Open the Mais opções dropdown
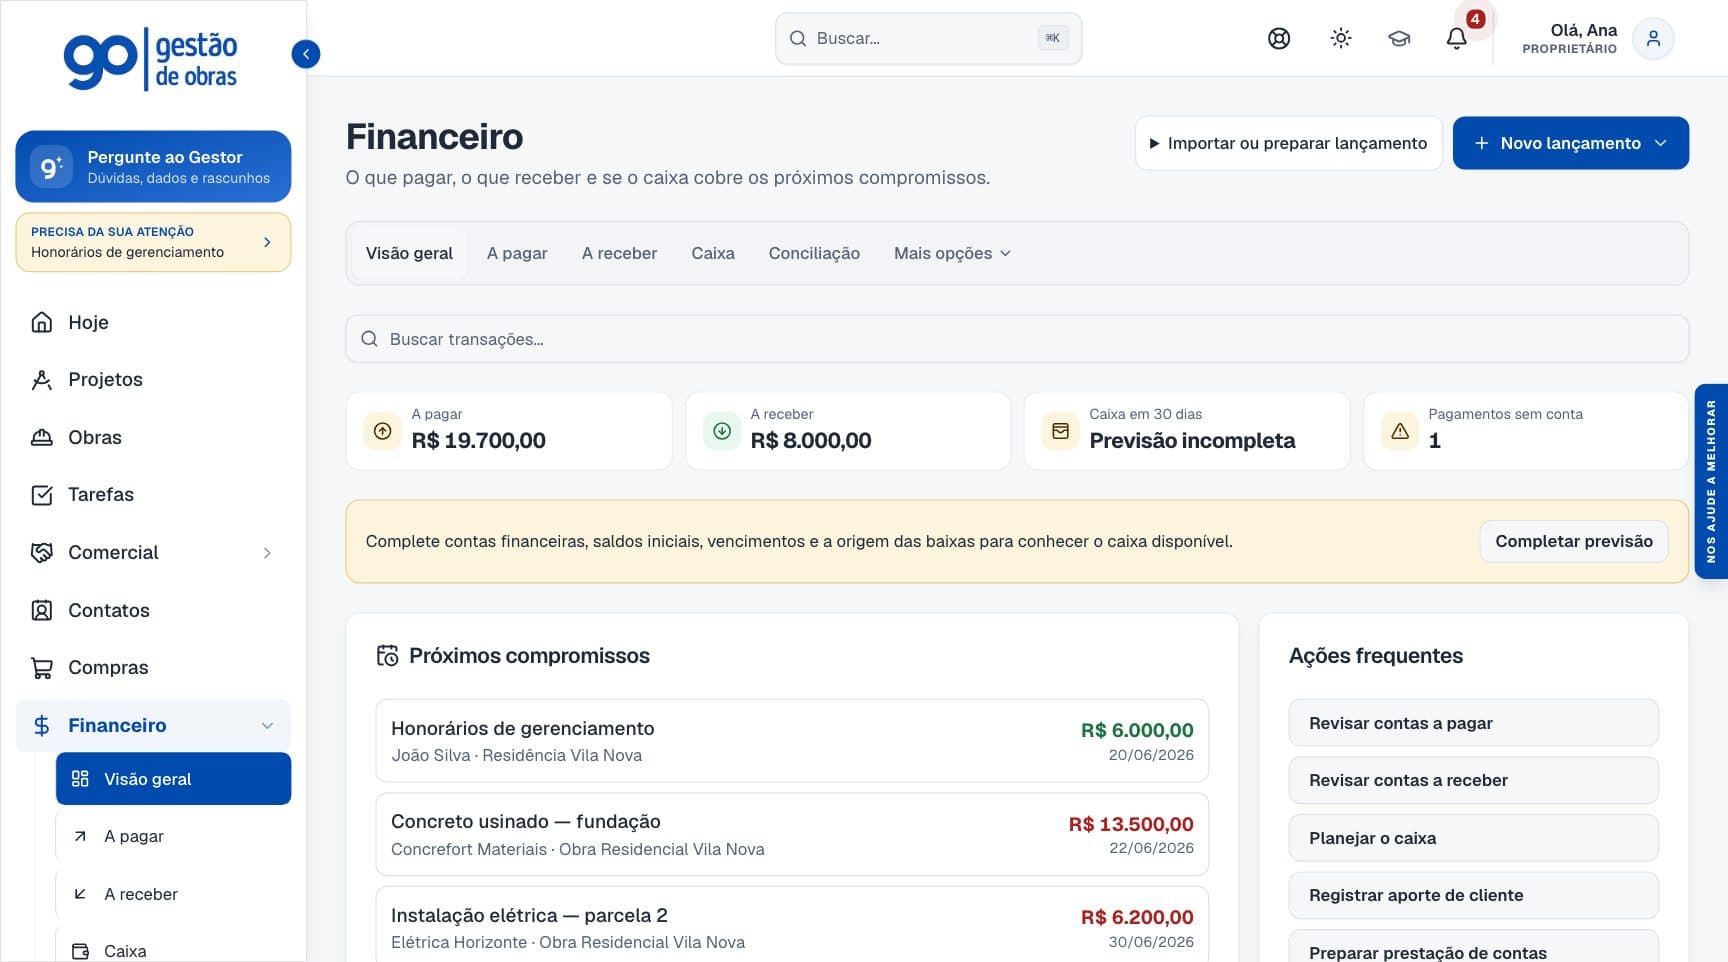The height and width of the screenshot is (962, 1728). tap(952, 254)
